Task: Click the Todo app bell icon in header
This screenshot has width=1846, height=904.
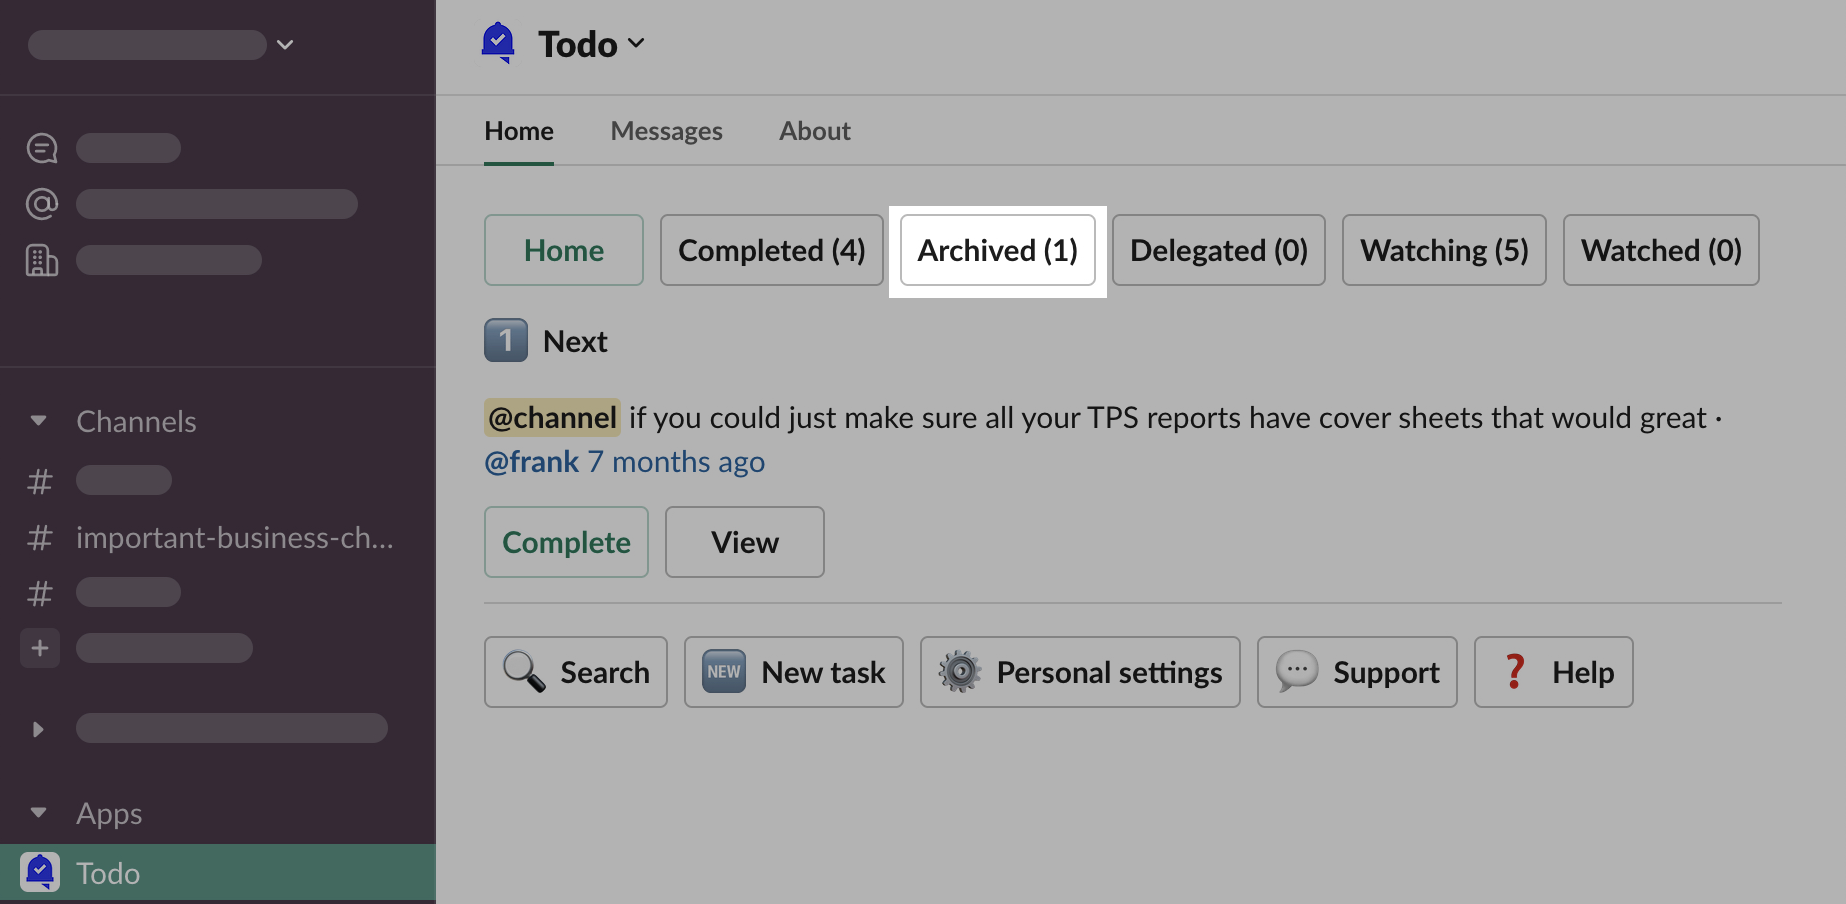Action: click(498, 43)
